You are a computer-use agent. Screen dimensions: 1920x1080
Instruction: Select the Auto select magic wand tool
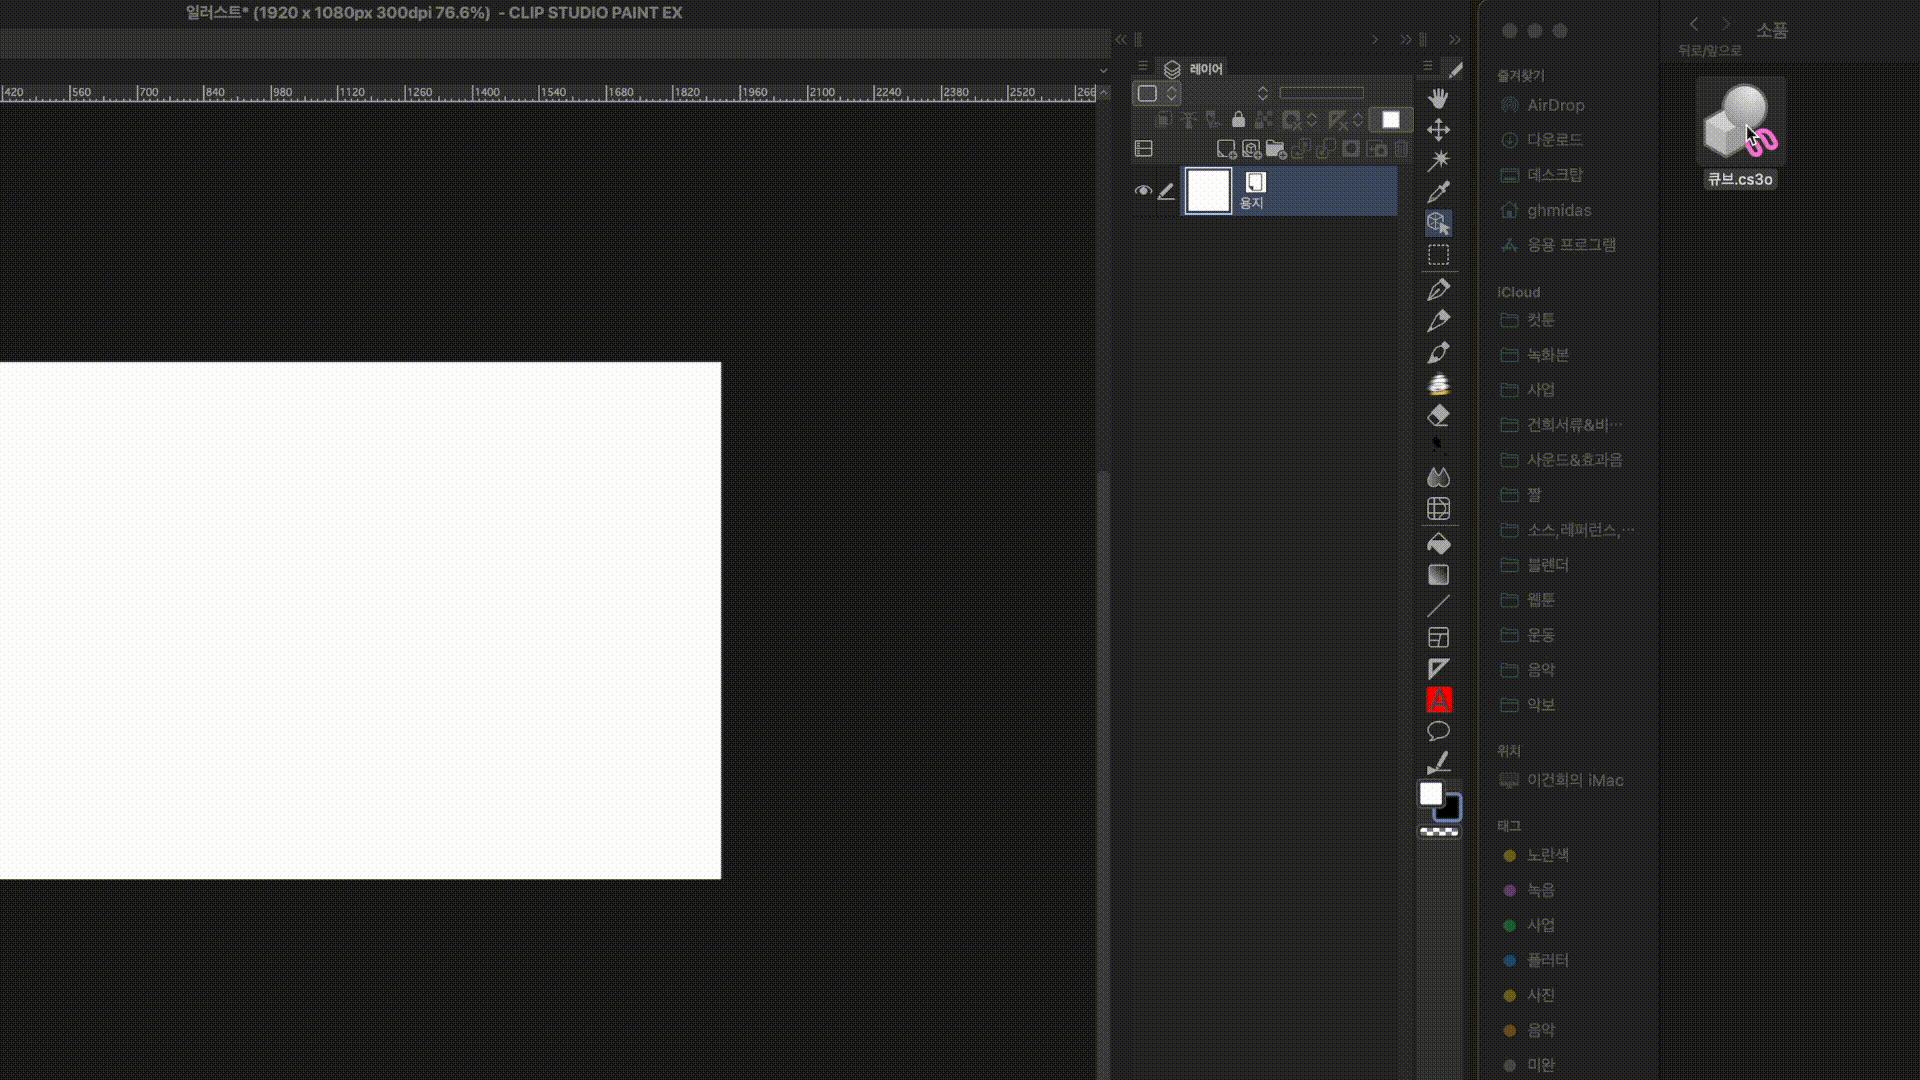click(1438, 160)
